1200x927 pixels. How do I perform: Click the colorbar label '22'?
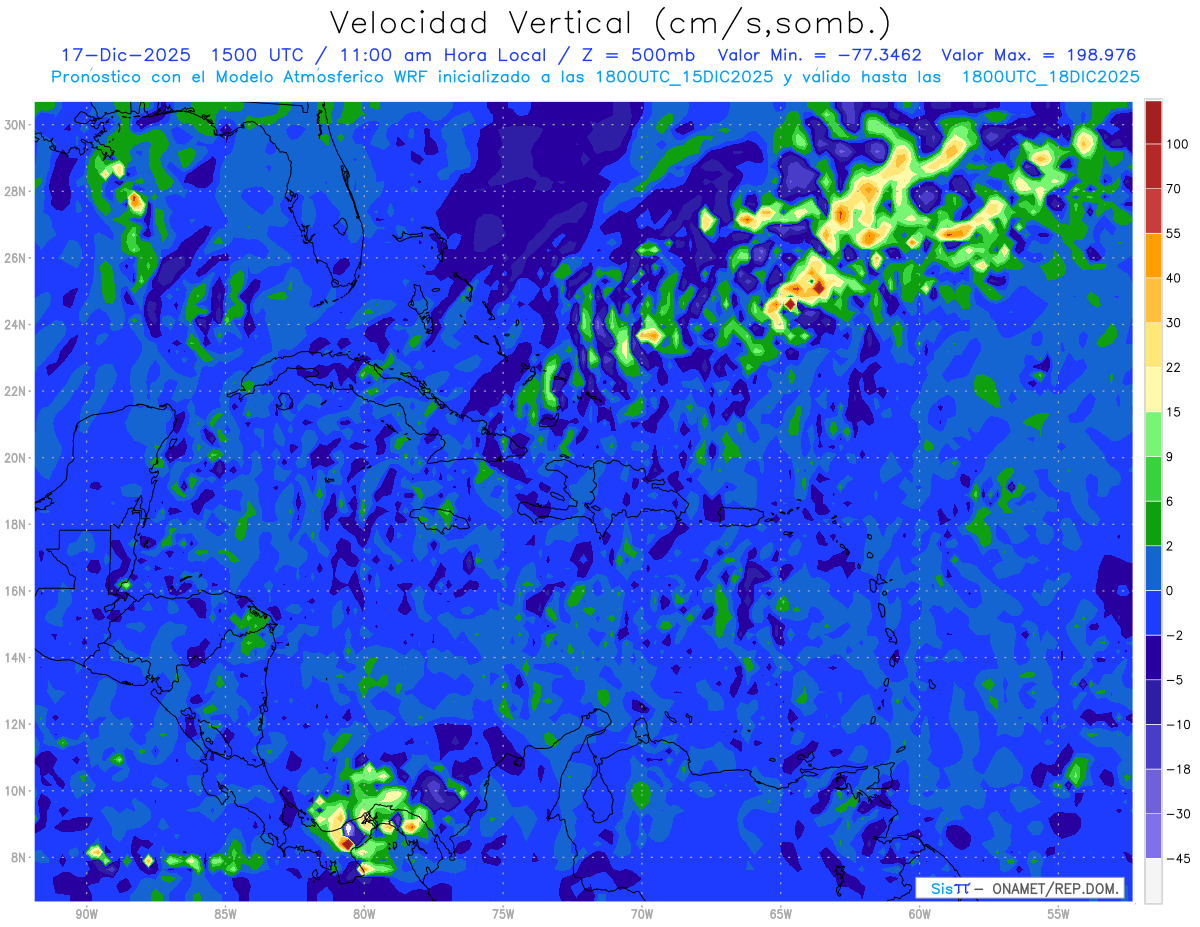pos(1174,367)
